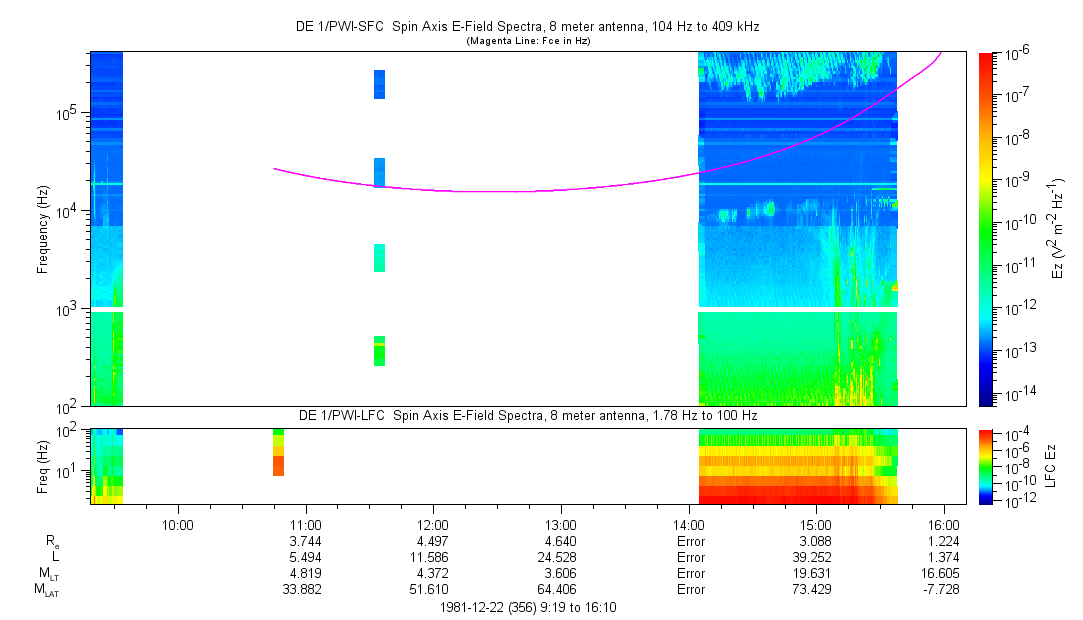The width and height of the screenshot is (1083, 620).
Task: Click the "Freq (Hz)" lower axis label
Action: pyautogui.click(x=43, y=467)
